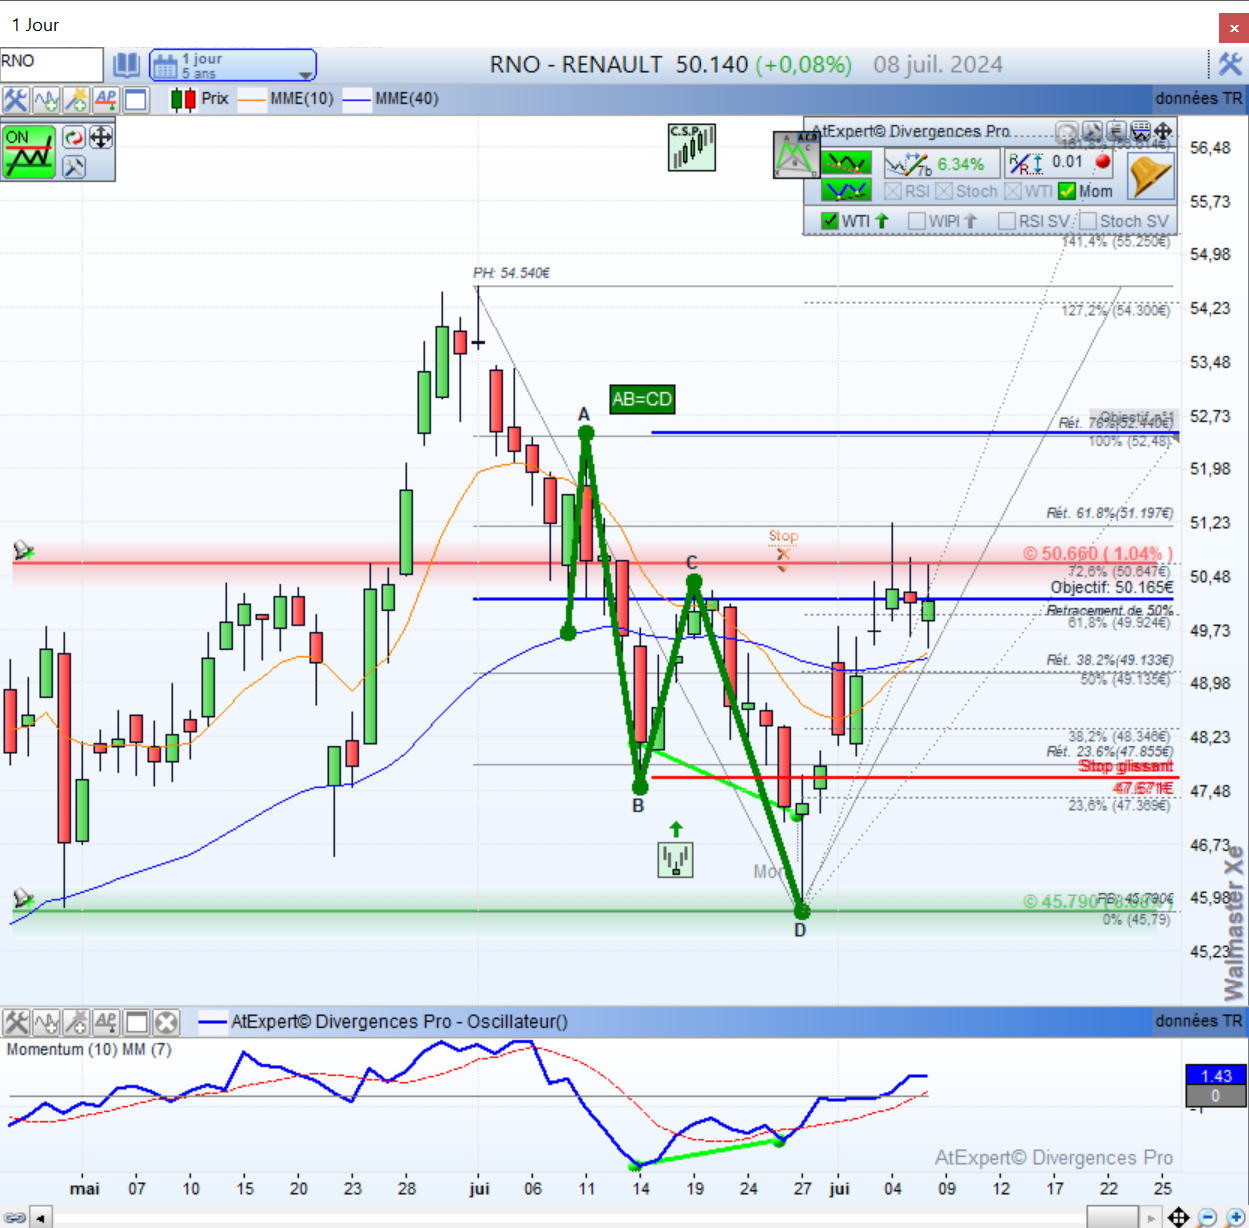
Task: Uncheck the Mom checkbox
Action: tap(1067, 191)
